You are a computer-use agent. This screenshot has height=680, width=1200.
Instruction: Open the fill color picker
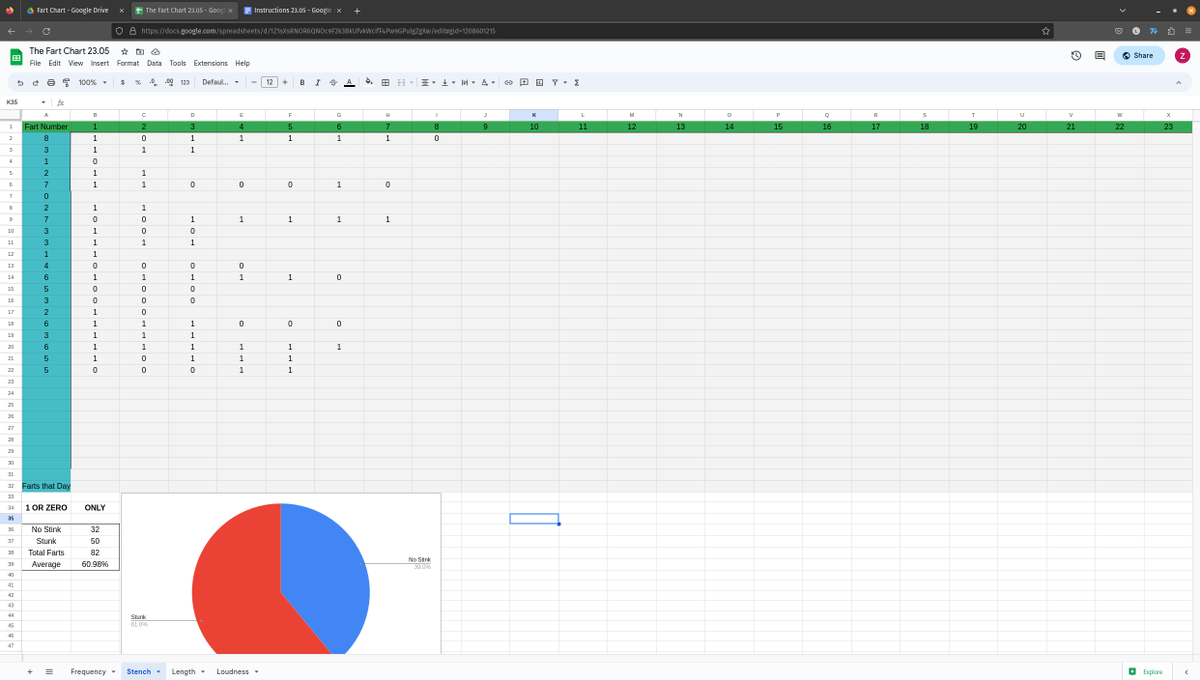(x=369, y=82)
